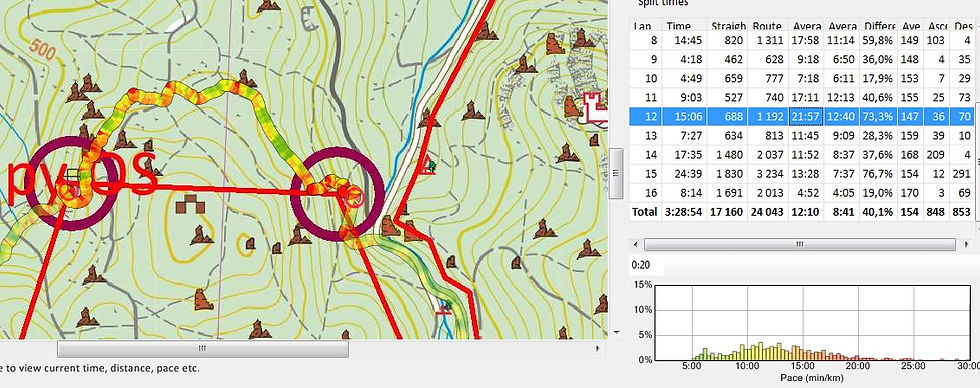The image size is (980, 388).
Task: Click the three brown building squares on map
Action: click(x=189, y=204)
